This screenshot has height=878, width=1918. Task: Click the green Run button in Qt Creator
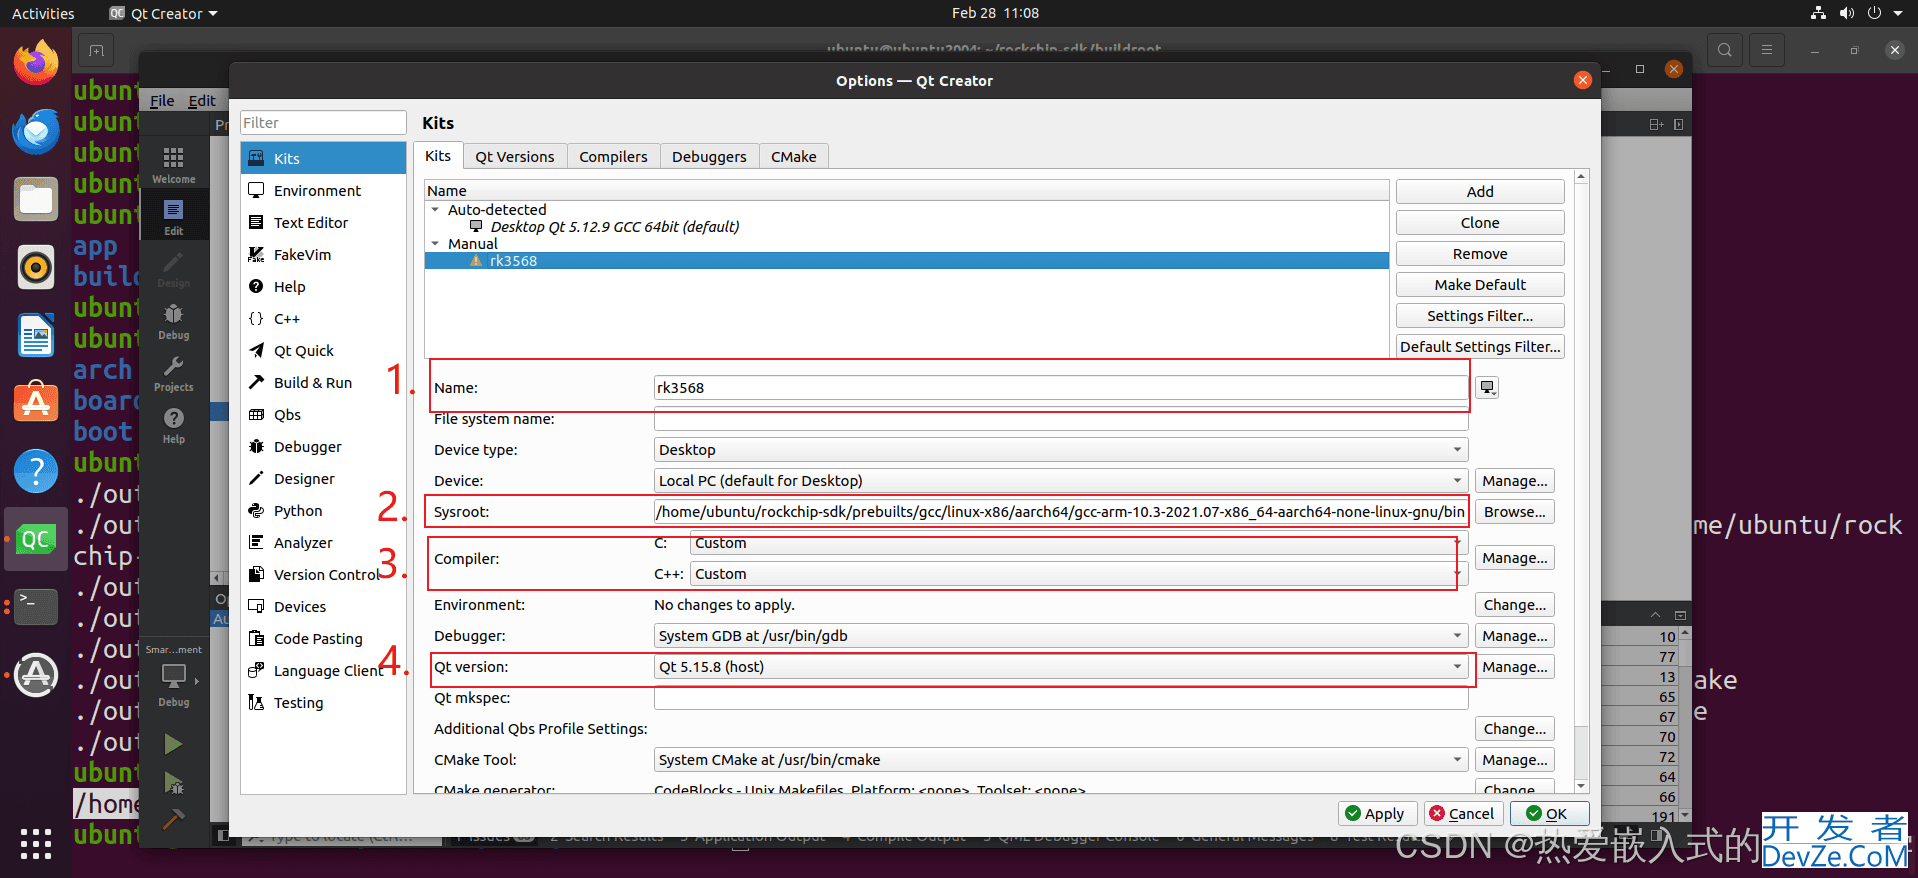click(173, 744)
